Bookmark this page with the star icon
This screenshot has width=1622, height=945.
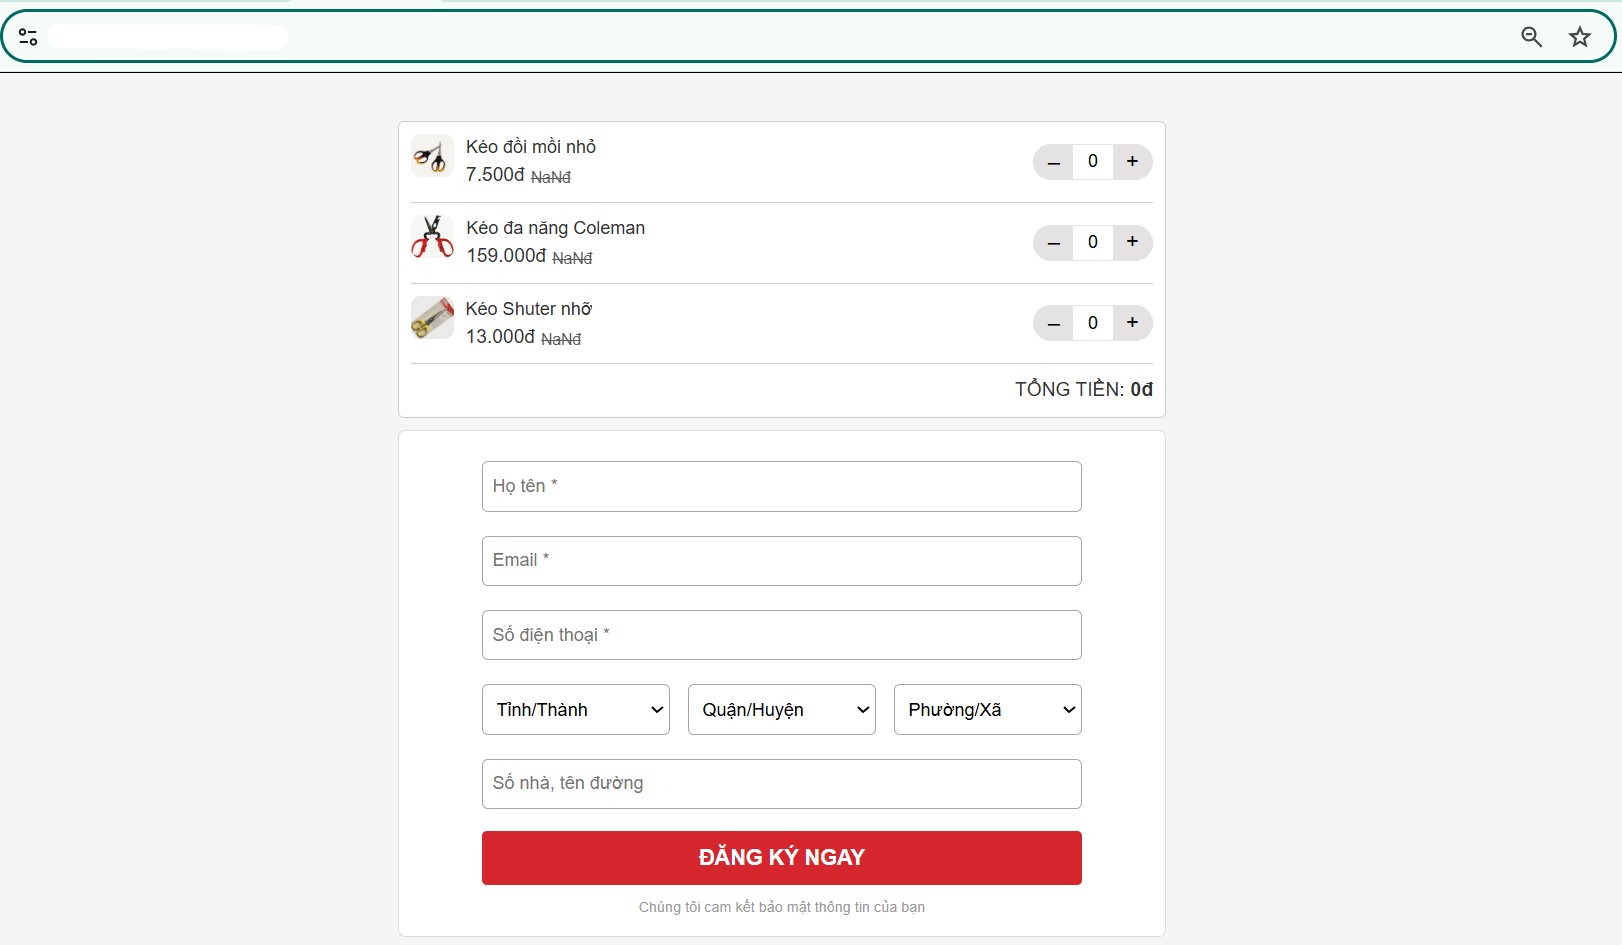pyautogui.click(x=1580, y=37)
